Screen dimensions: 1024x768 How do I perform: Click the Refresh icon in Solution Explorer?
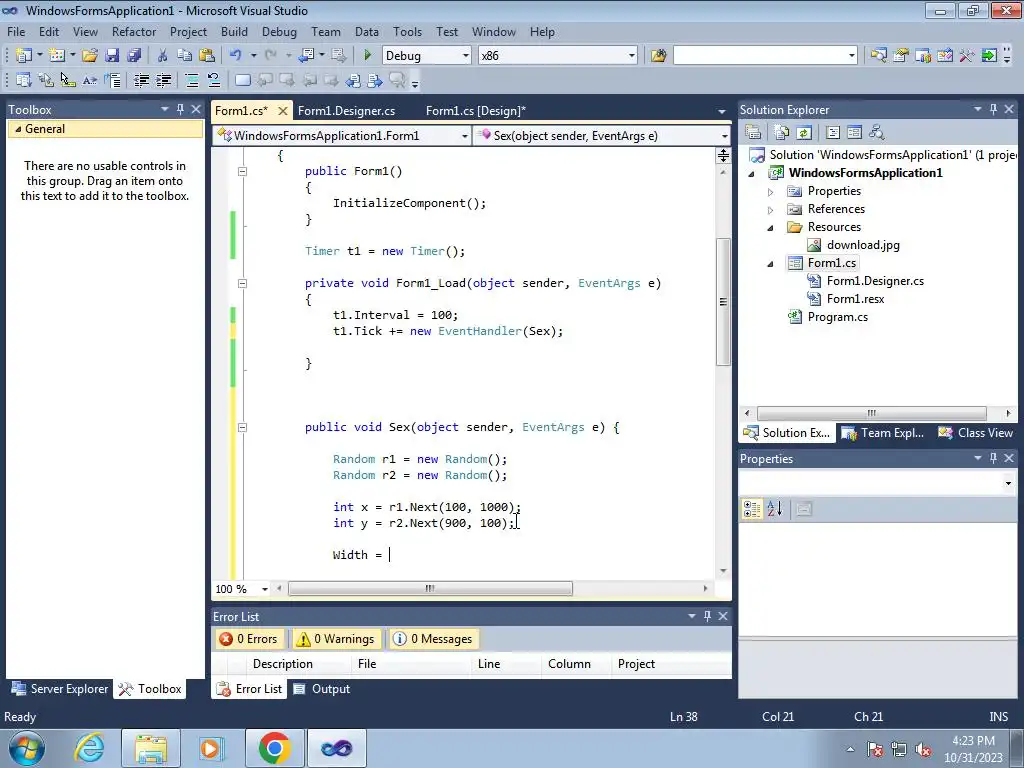tap(804, 133)
